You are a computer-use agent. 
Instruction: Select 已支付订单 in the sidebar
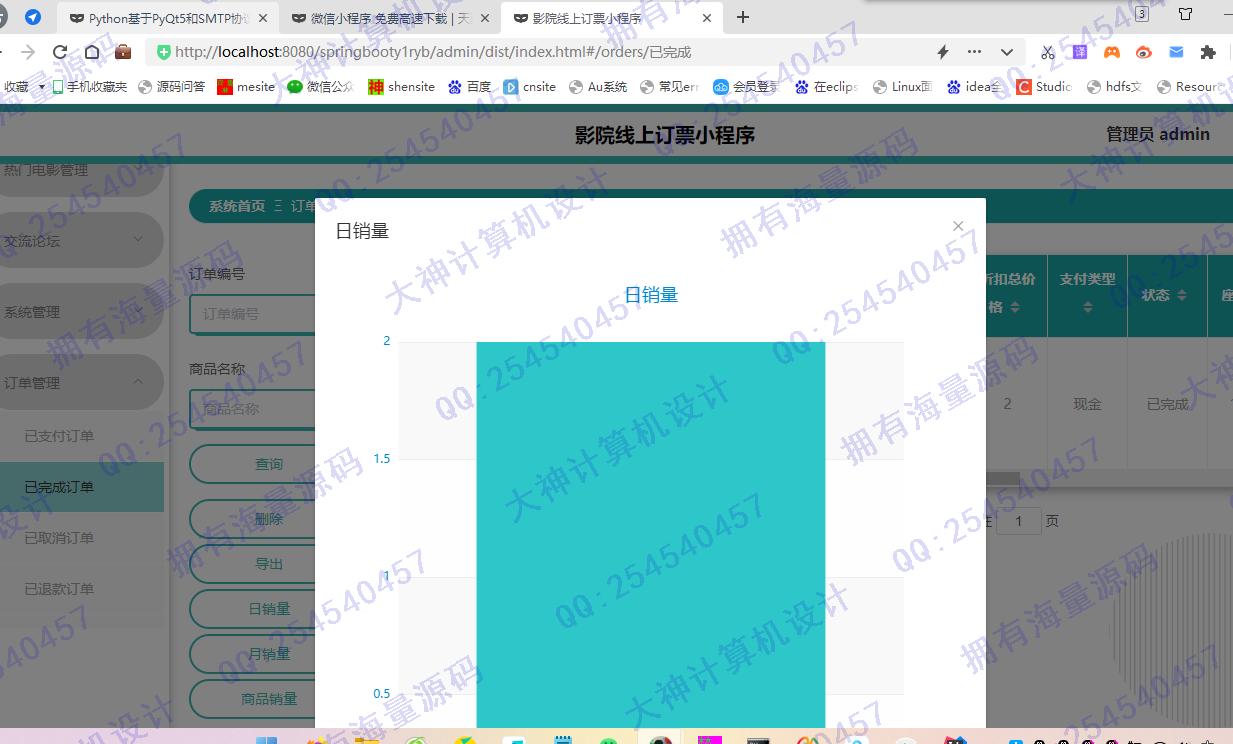click(x=82, y=436)
